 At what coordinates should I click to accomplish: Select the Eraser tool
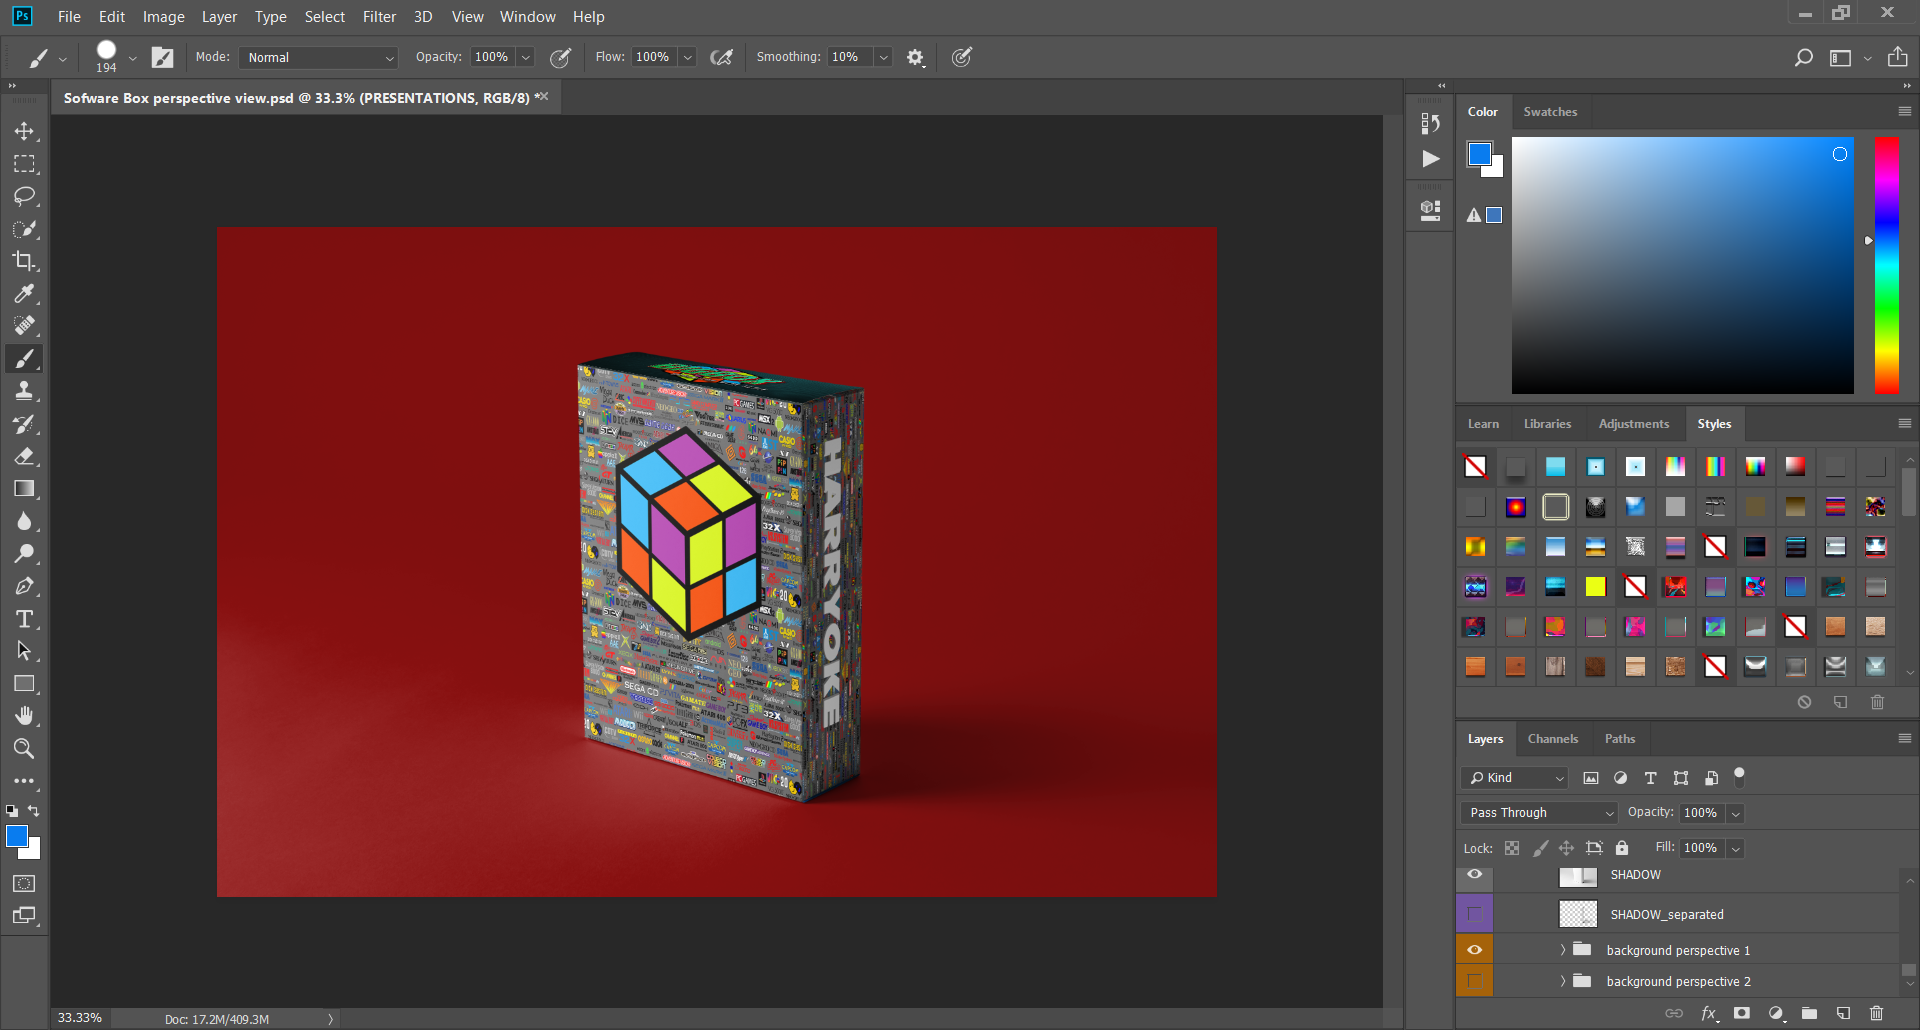click(24, 456)
